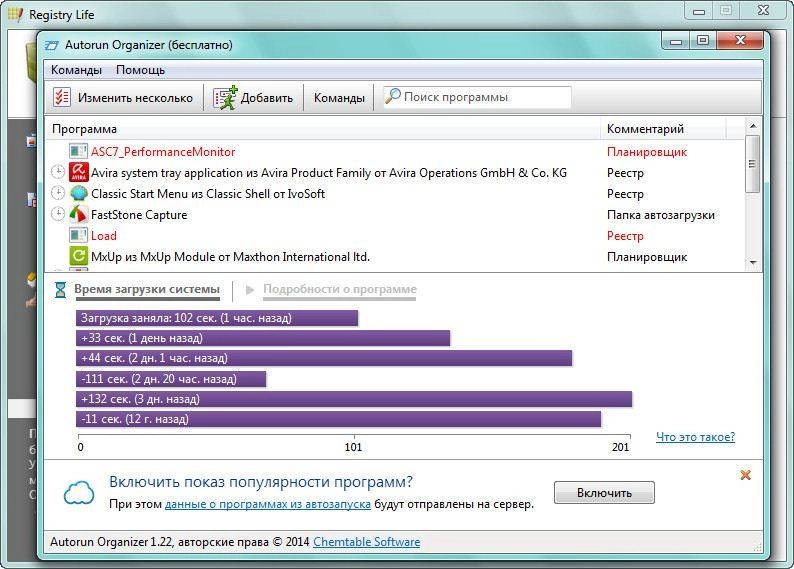Click the clock icon beside Classic Start Menu
Screen dimensions: 794x569
(x=58, y=193)
